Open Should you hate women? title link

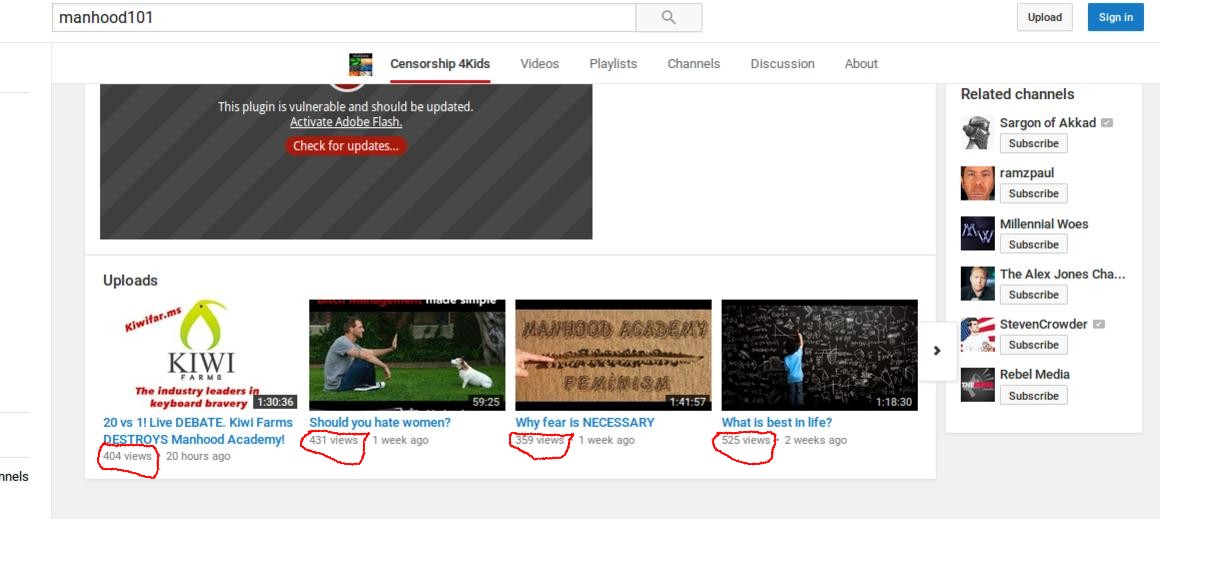tap(380, 422)
